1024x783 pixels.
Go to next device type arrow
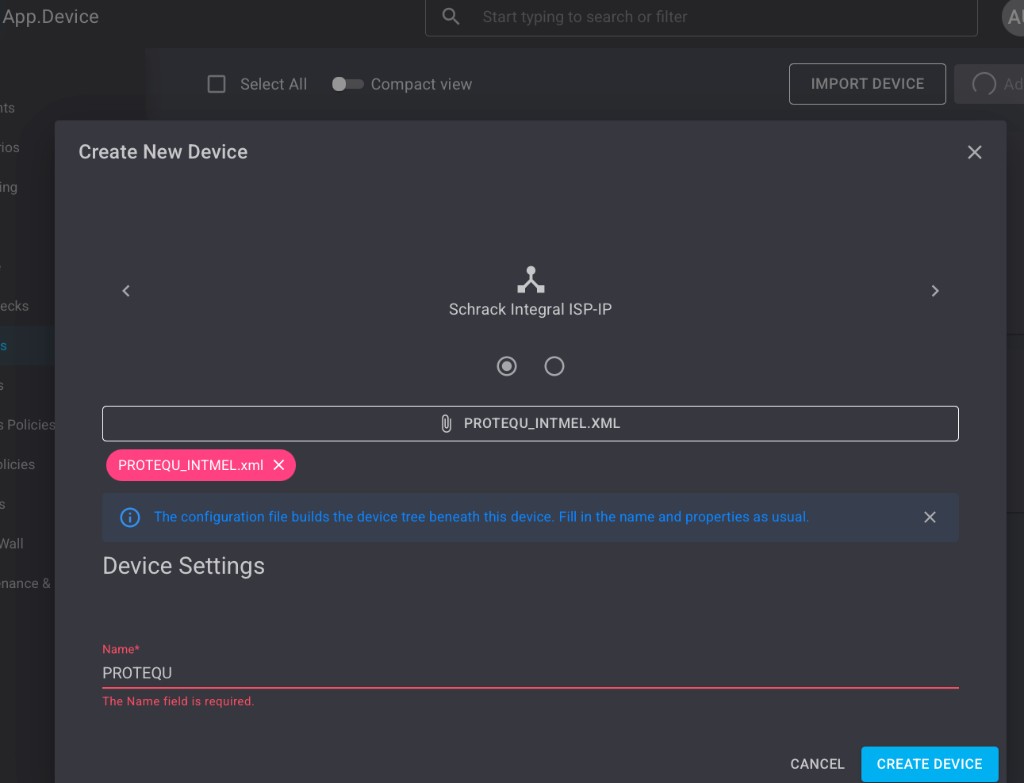(935, 291)
